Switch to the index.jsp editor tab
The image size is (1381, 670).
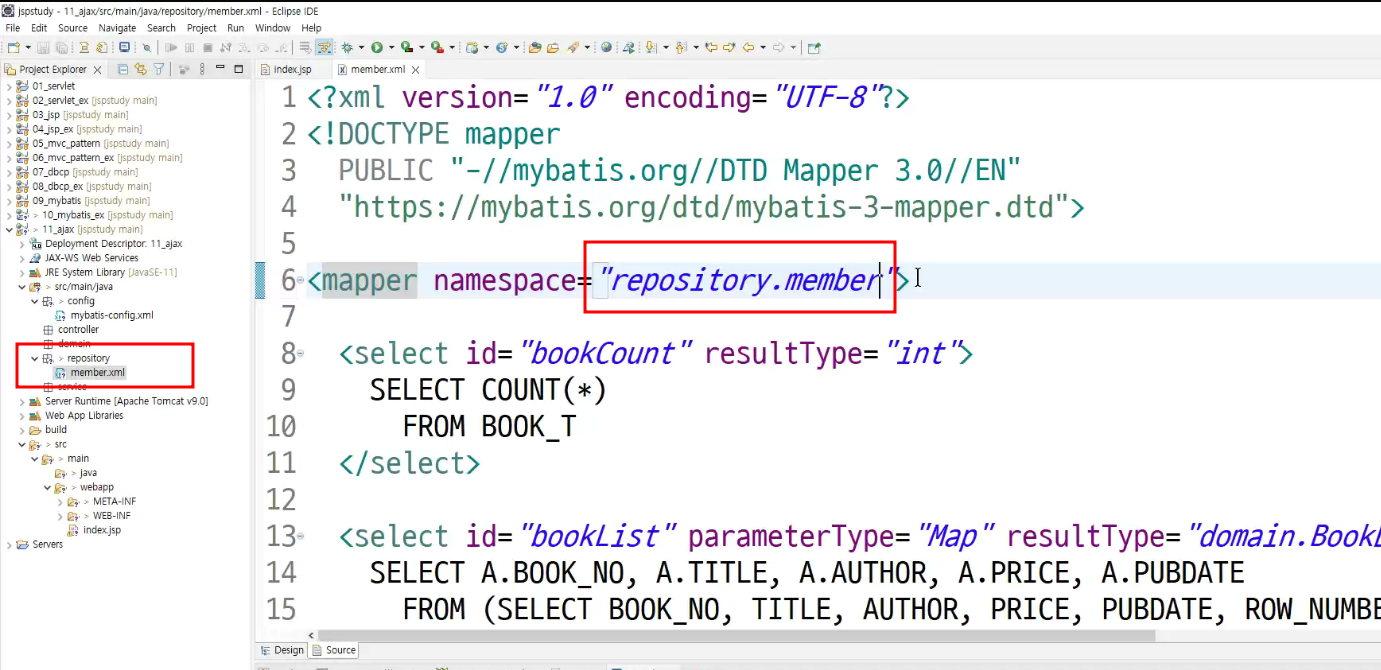(x=292, y=70)
